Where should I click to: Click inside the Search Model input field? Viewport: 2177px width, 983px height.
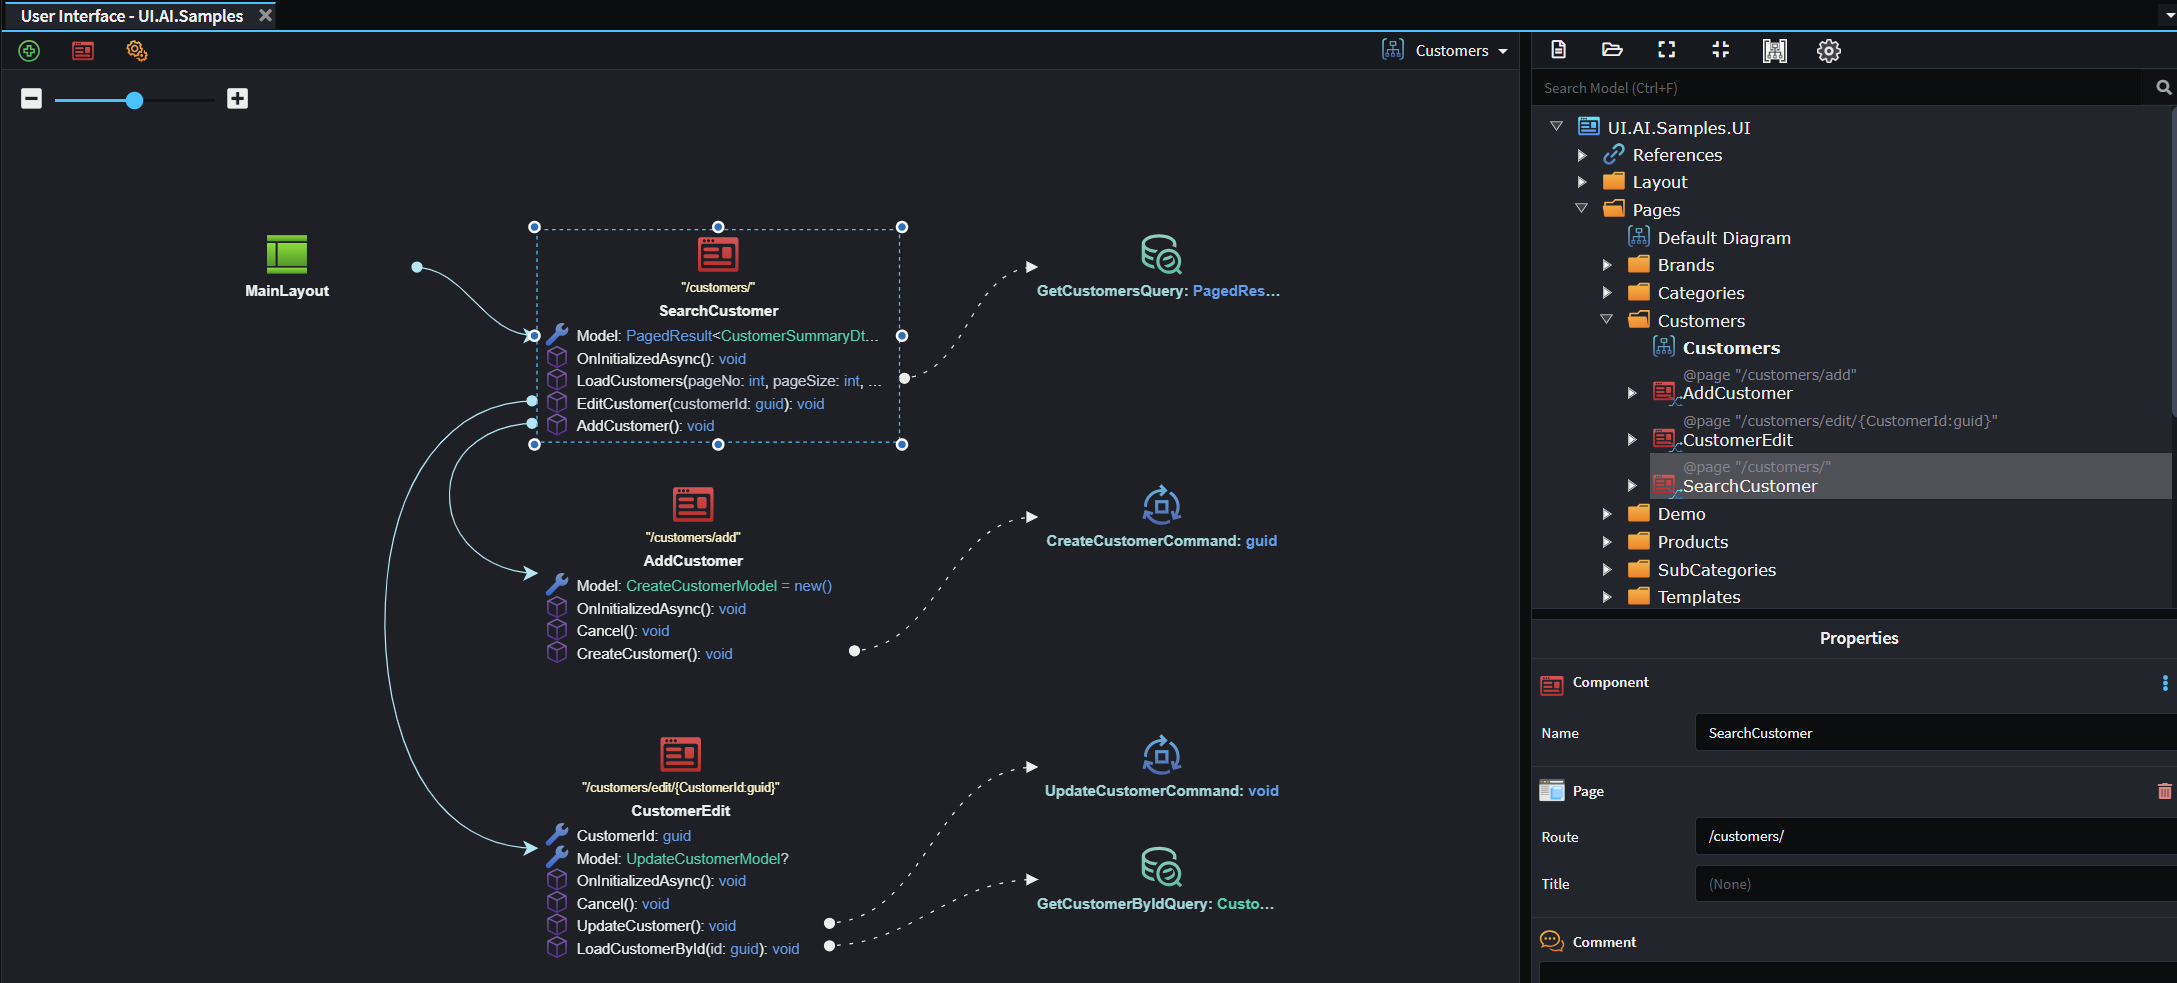1800,88
